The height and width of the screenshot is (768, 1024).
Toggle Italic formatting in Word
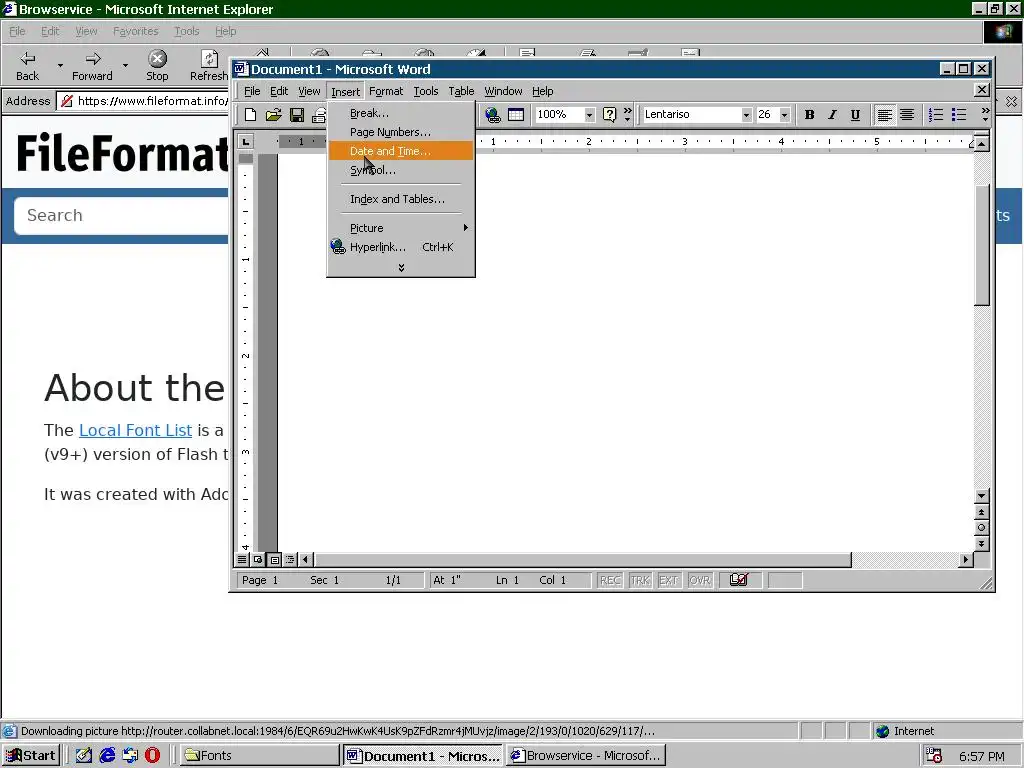pos(832,115)
